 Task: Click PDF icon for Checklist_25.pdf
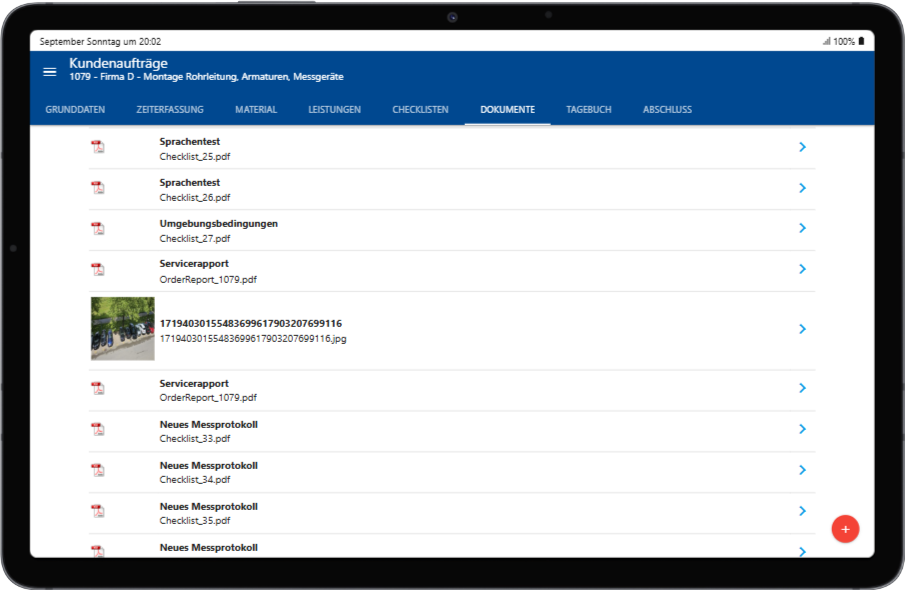point(98,147)
